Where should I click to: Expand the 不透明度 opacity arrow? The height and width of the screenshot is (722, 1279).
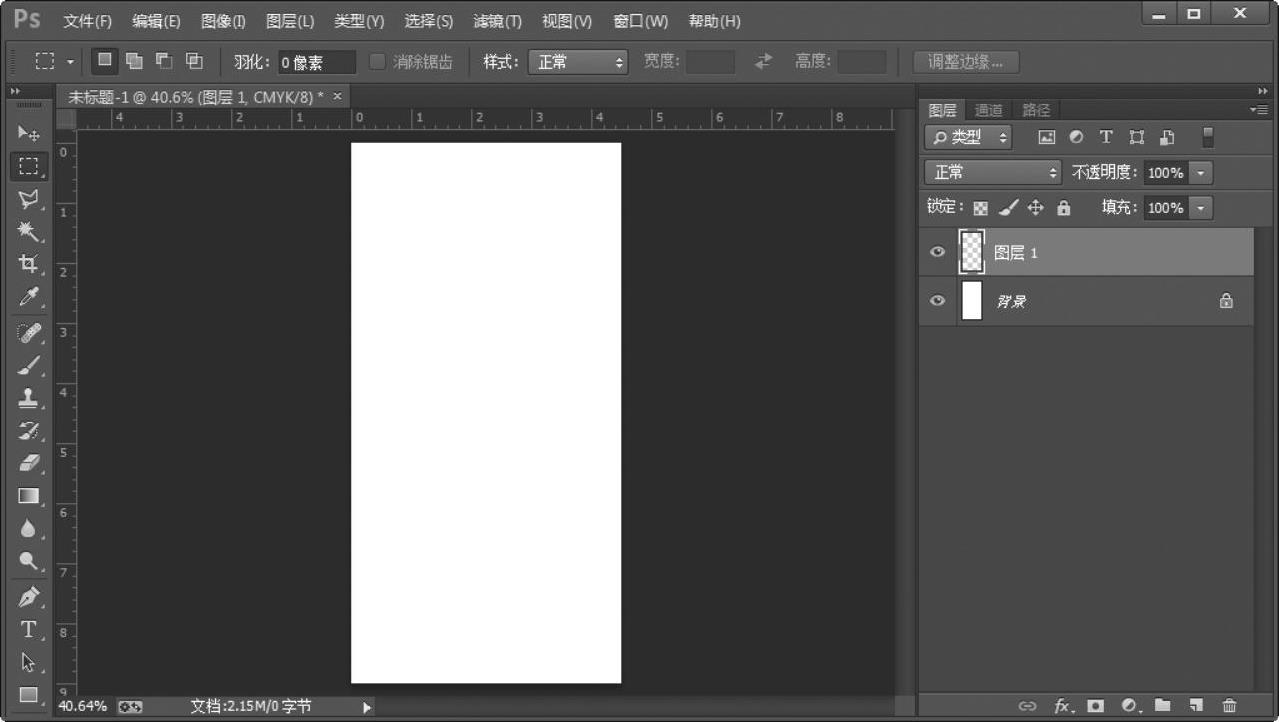pos(1201,173)
